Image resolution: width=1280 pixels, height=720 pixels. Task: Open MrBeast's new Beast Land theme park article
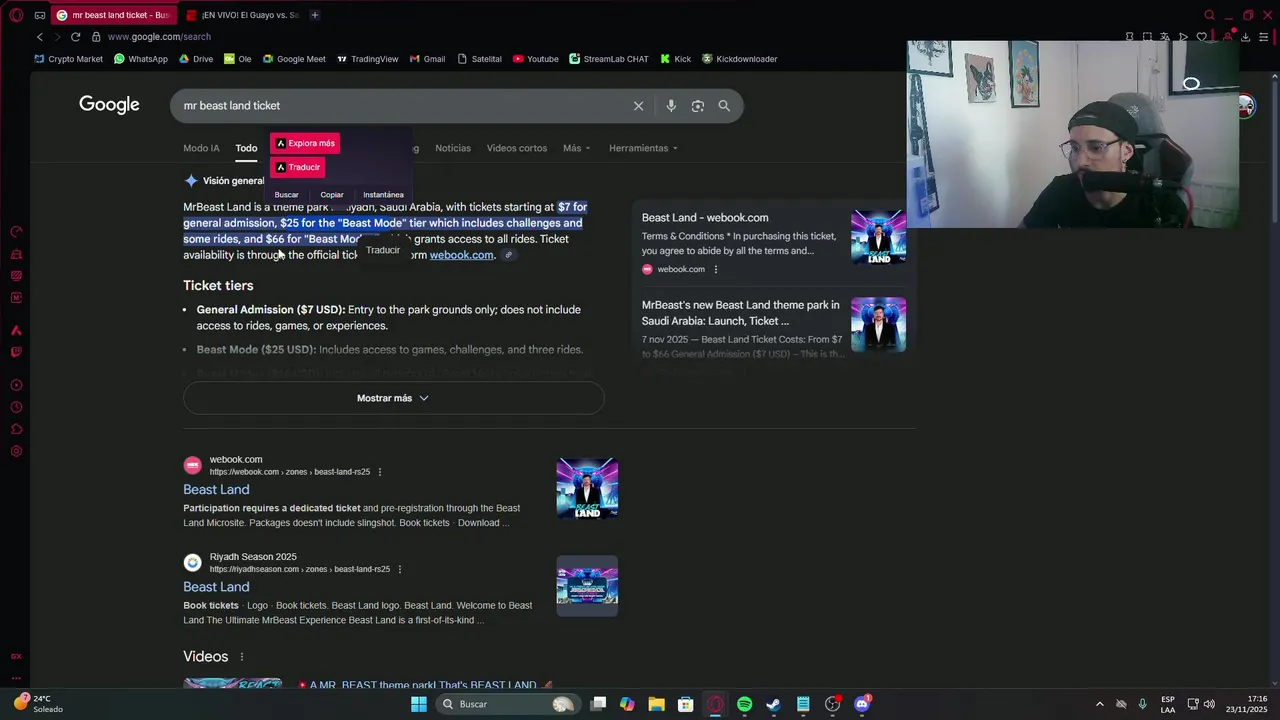[741, 313]
